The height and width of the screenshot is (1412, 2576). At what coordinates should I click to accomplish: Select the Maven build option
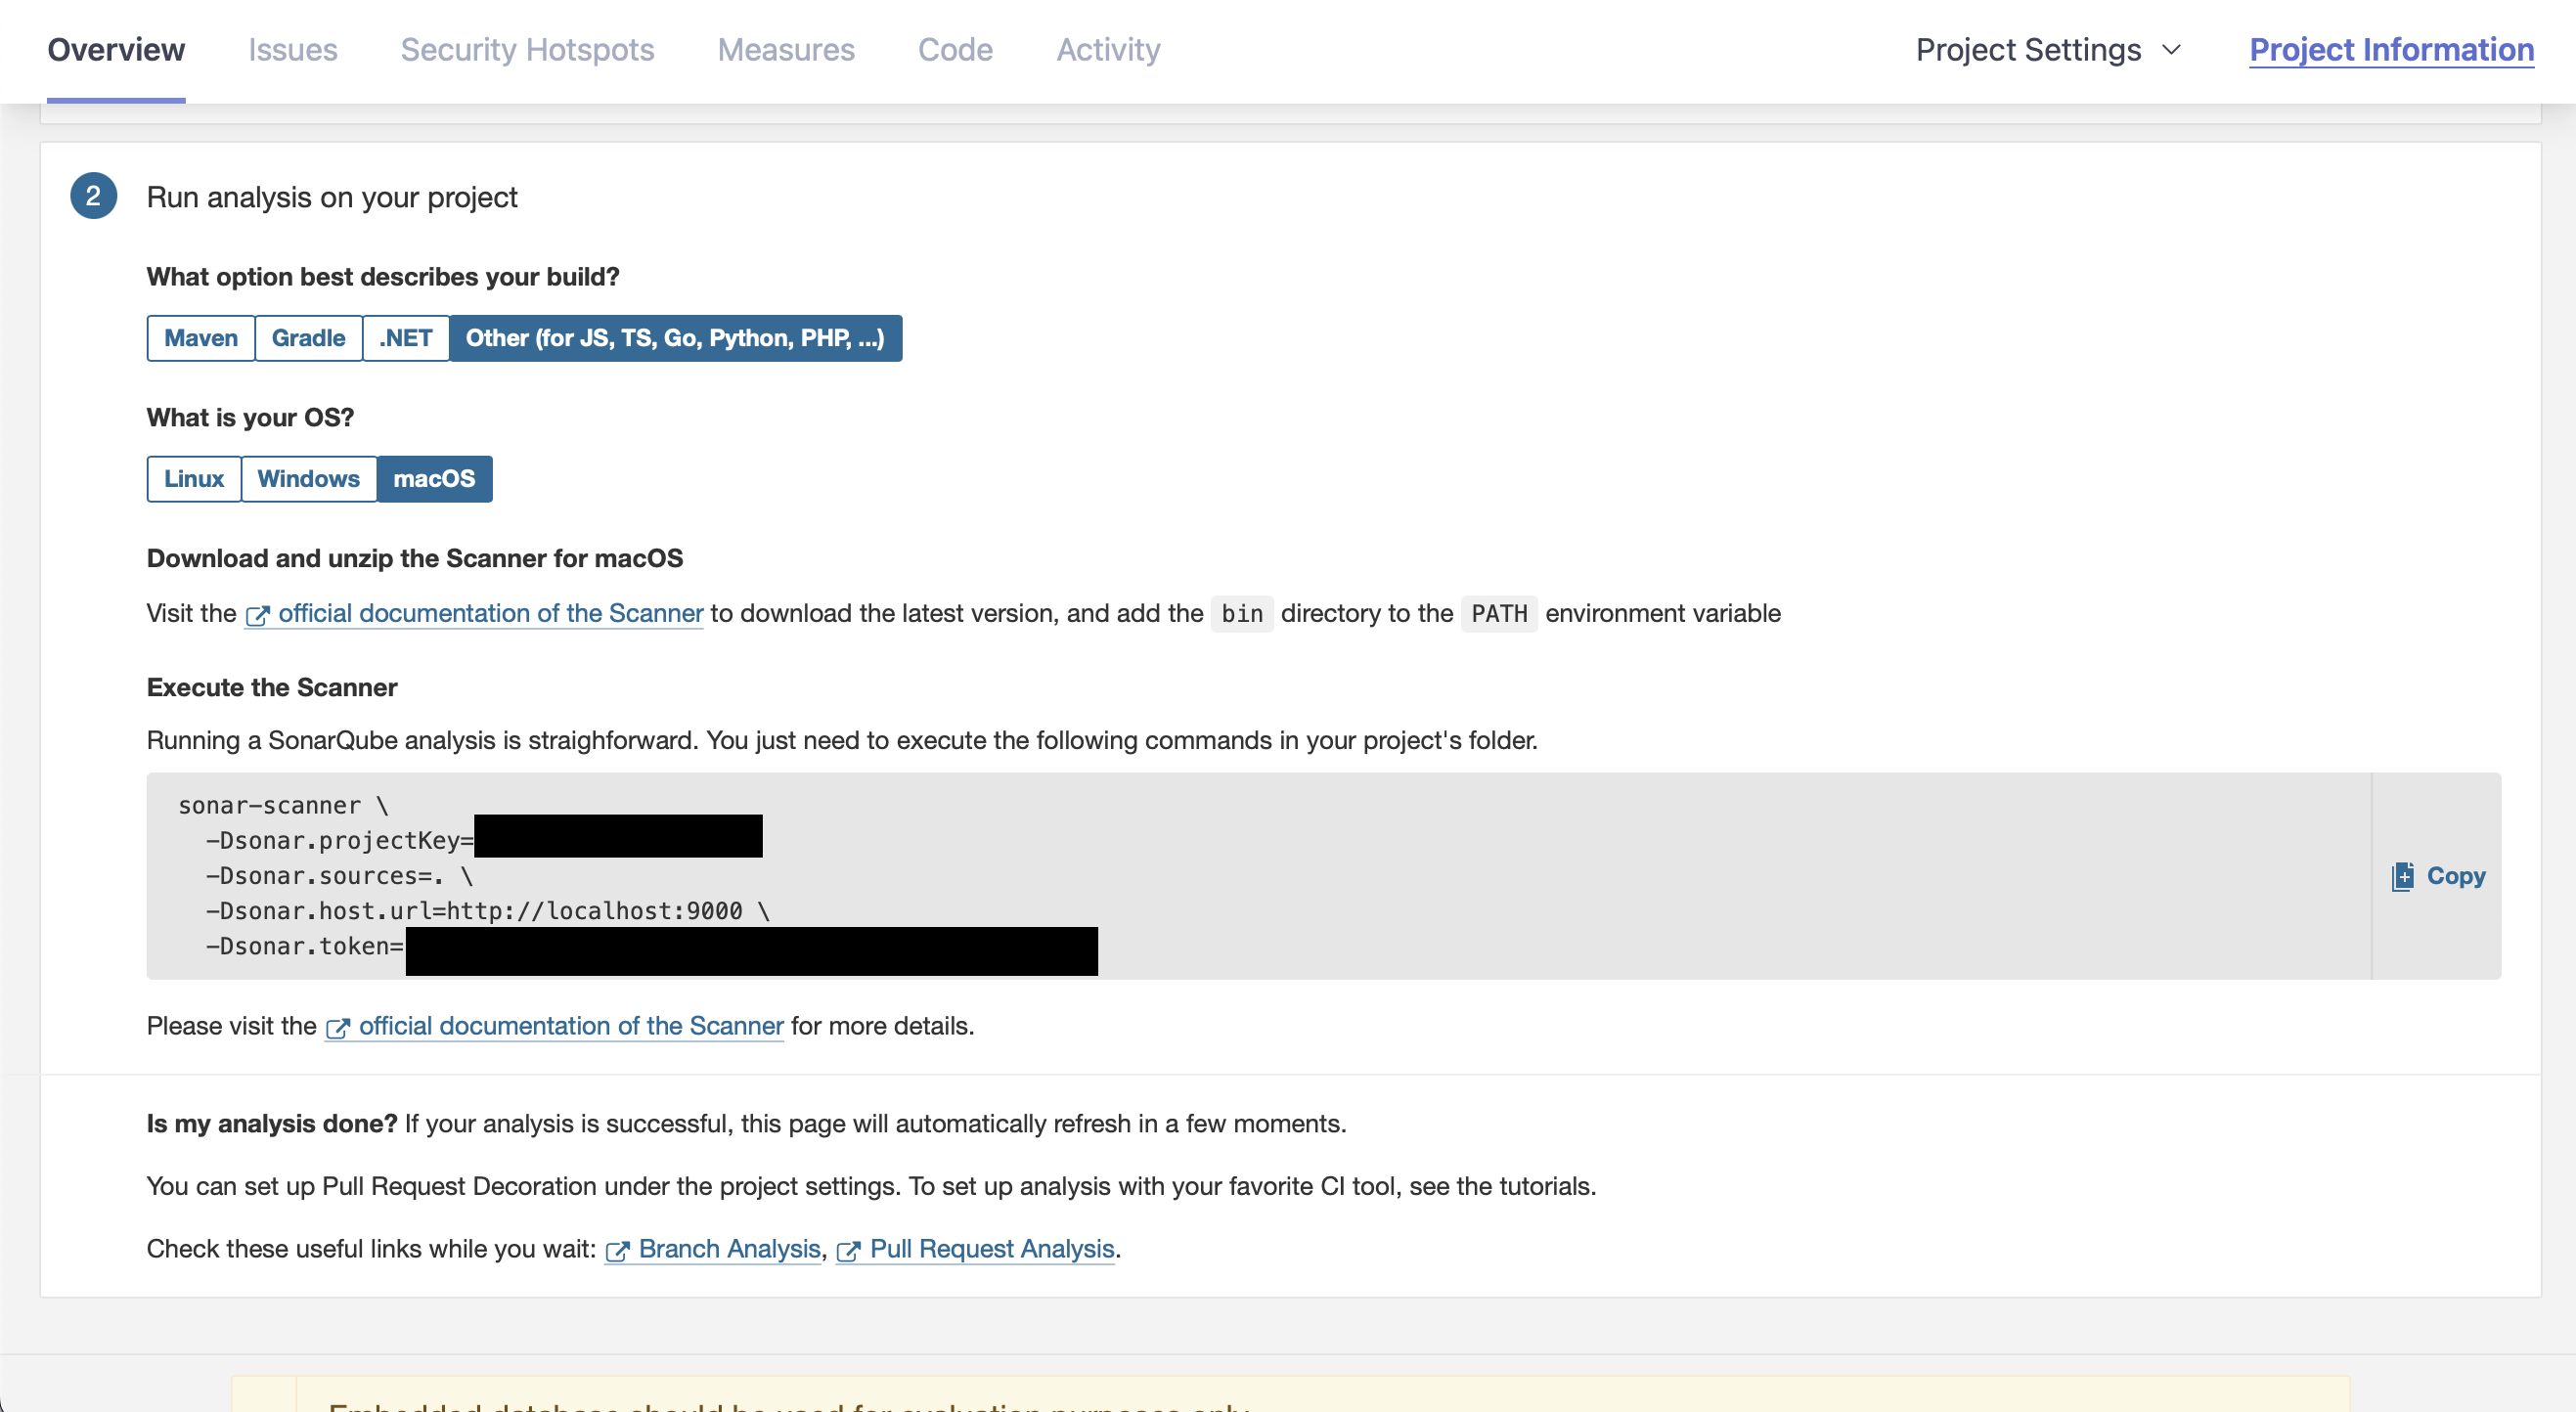200,338
